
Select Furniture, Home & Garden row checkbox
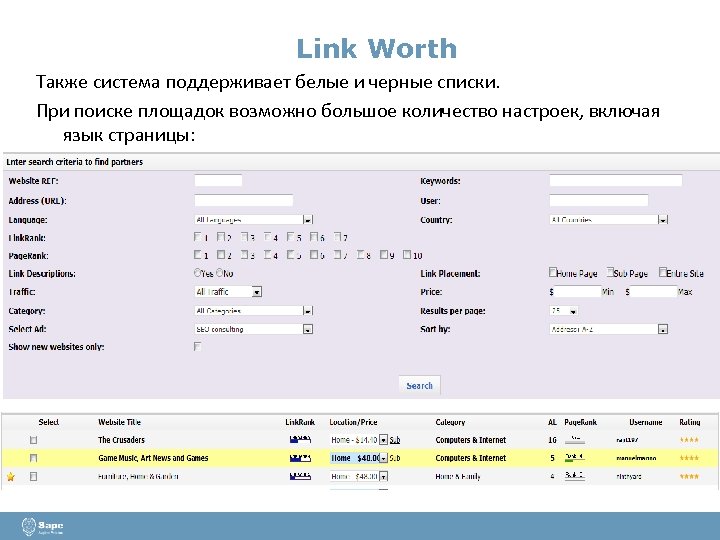point(33,477)
